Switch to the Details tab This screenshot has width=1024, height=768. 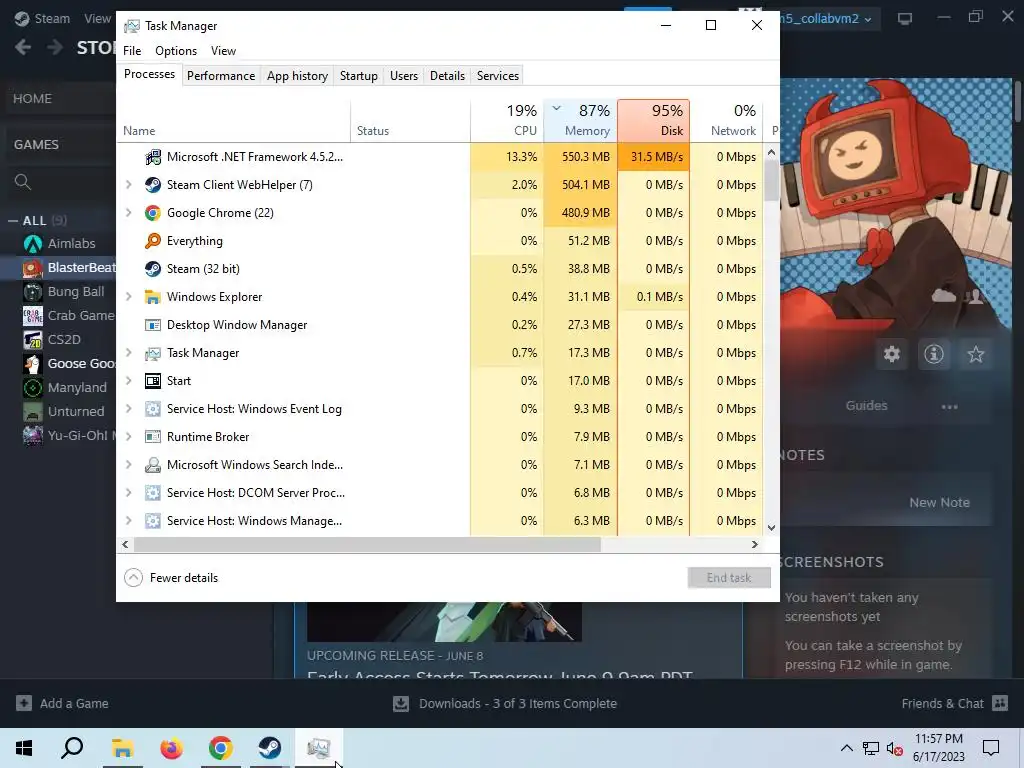(447, 76)
